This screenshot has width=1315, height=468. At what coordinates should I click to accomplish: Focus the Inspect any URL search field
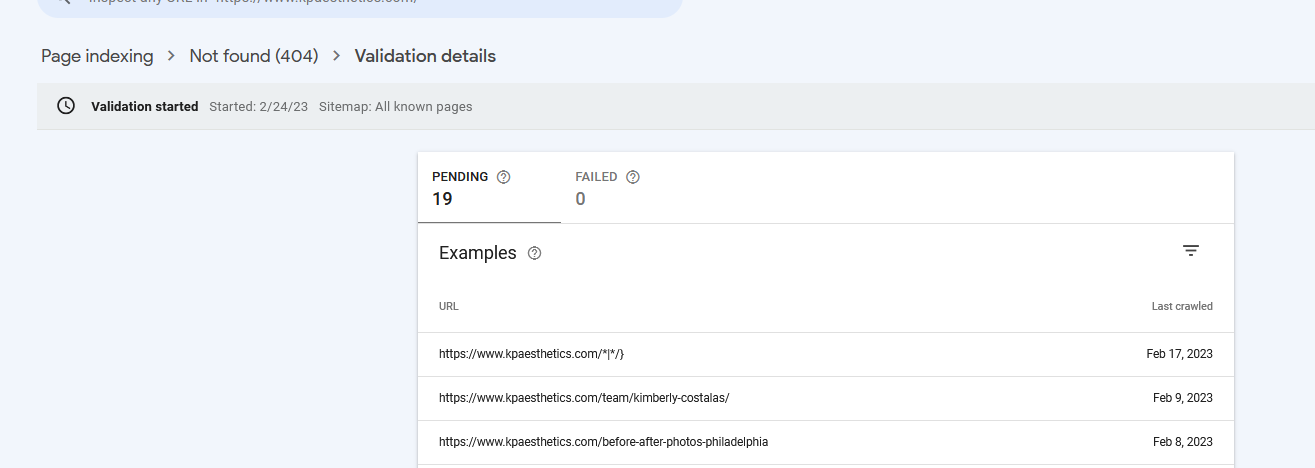coord(360,4)
